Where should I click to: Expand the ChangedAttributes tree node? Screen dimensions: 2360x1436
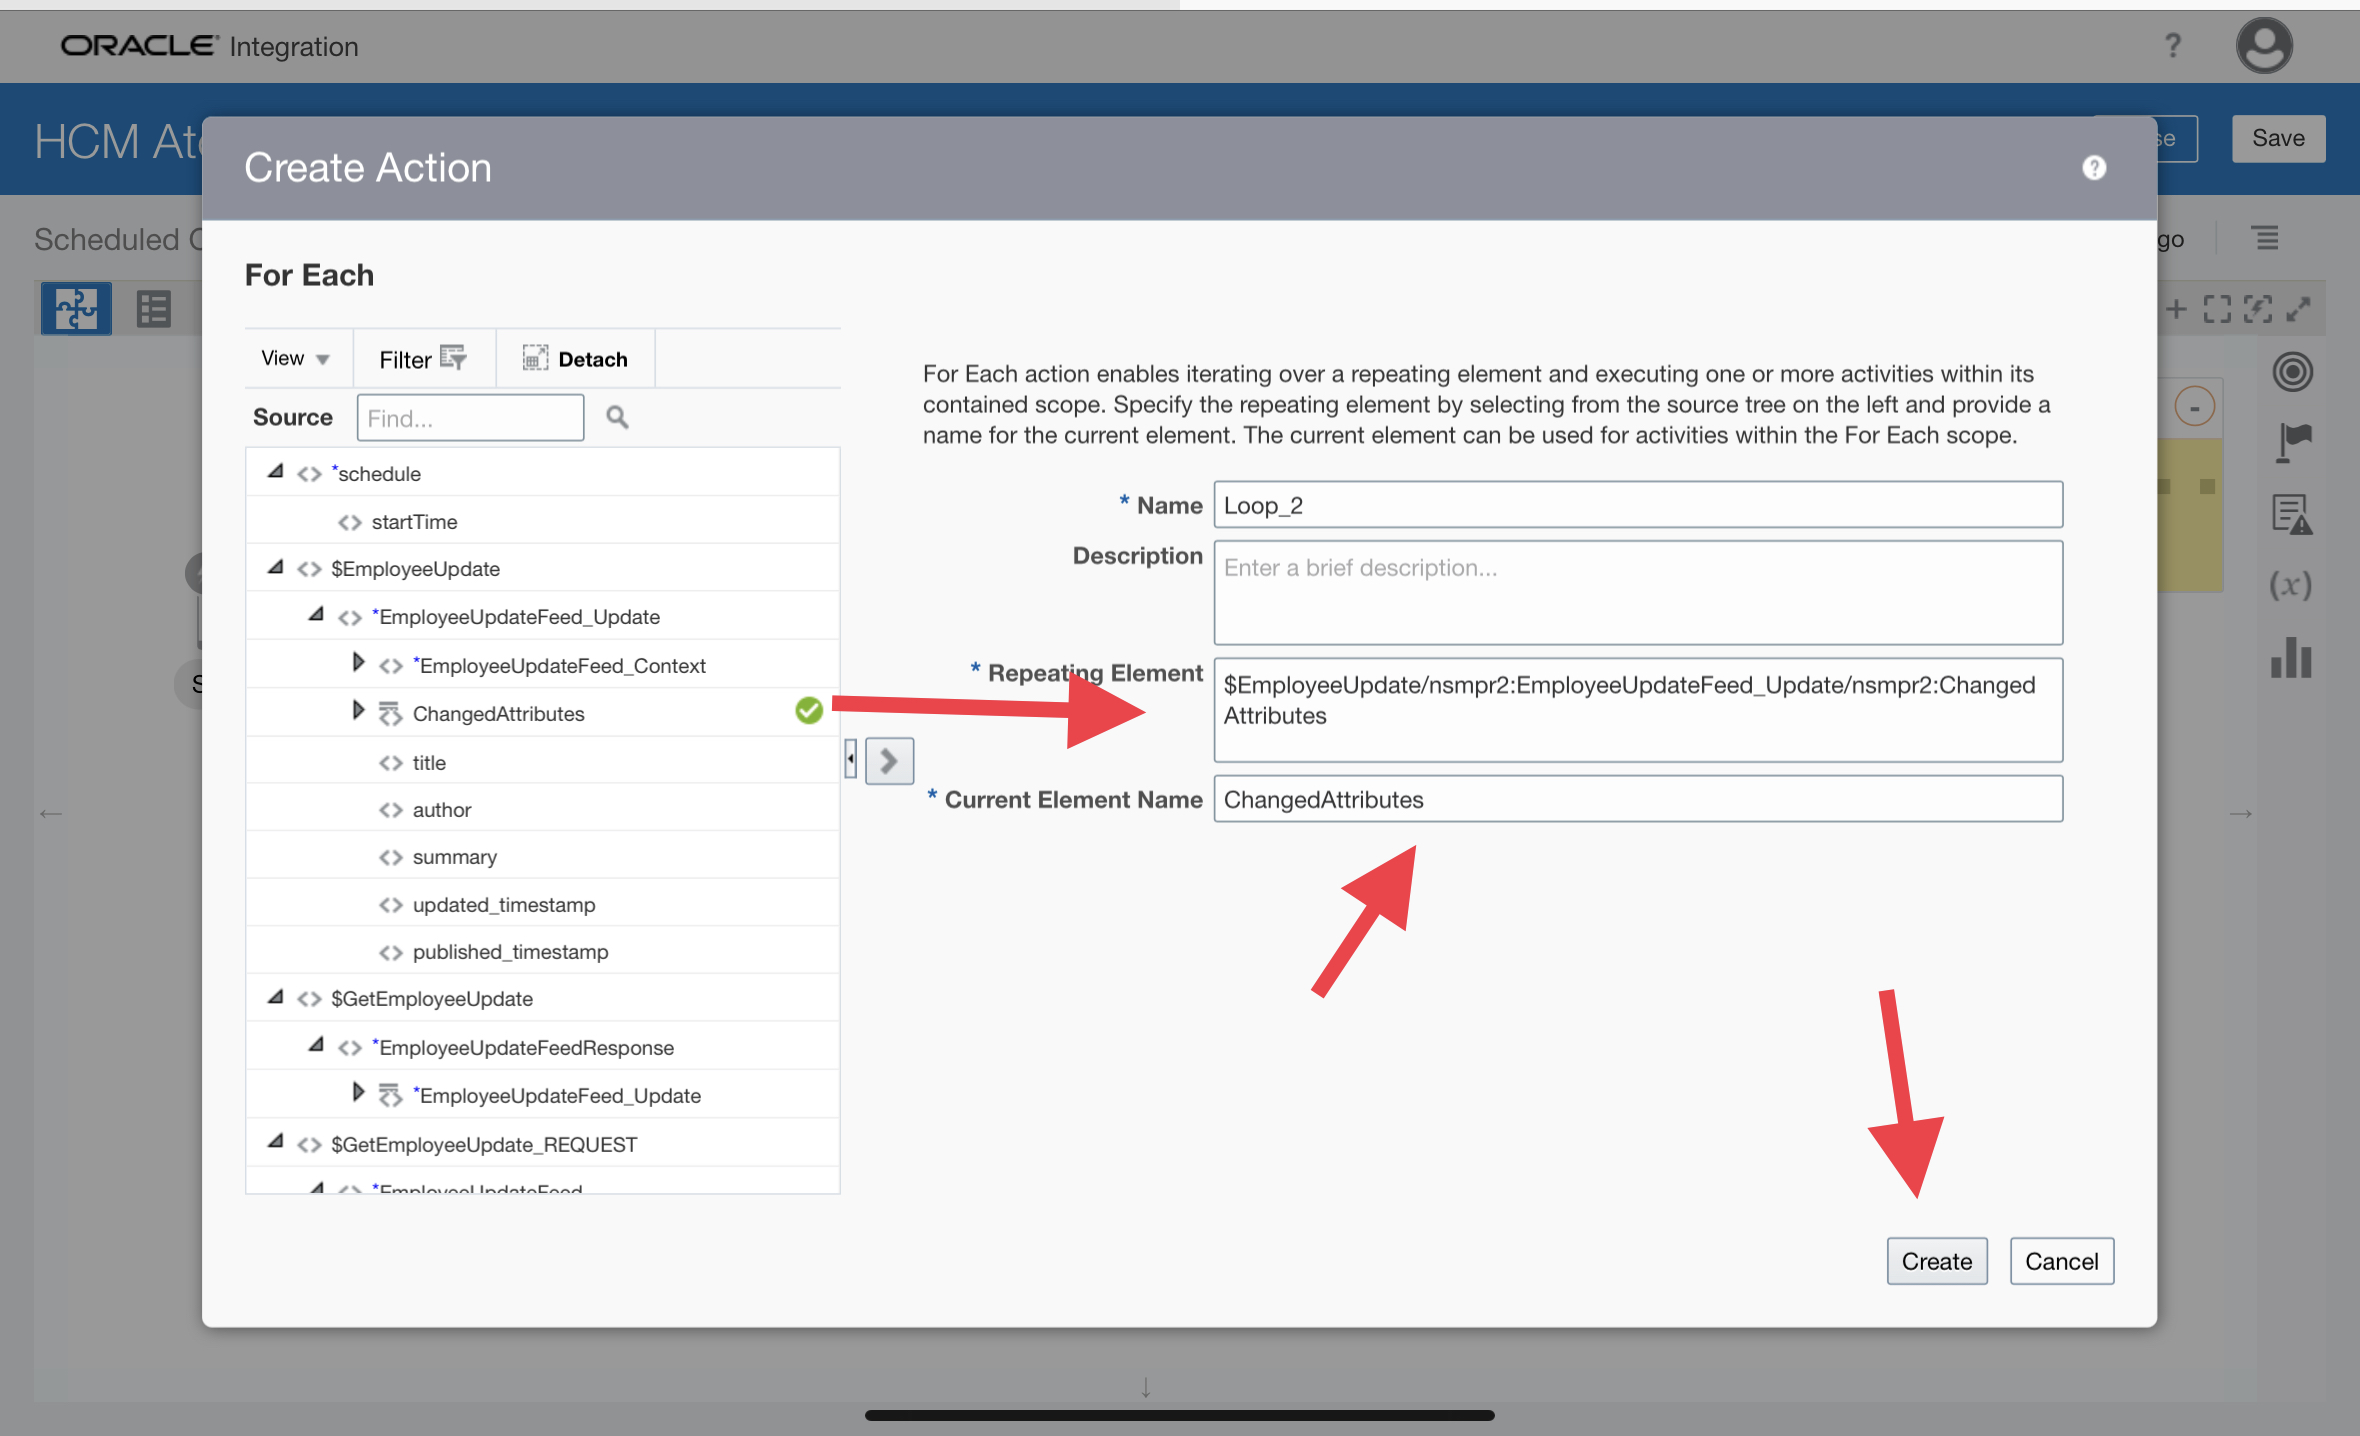[358, 711]
